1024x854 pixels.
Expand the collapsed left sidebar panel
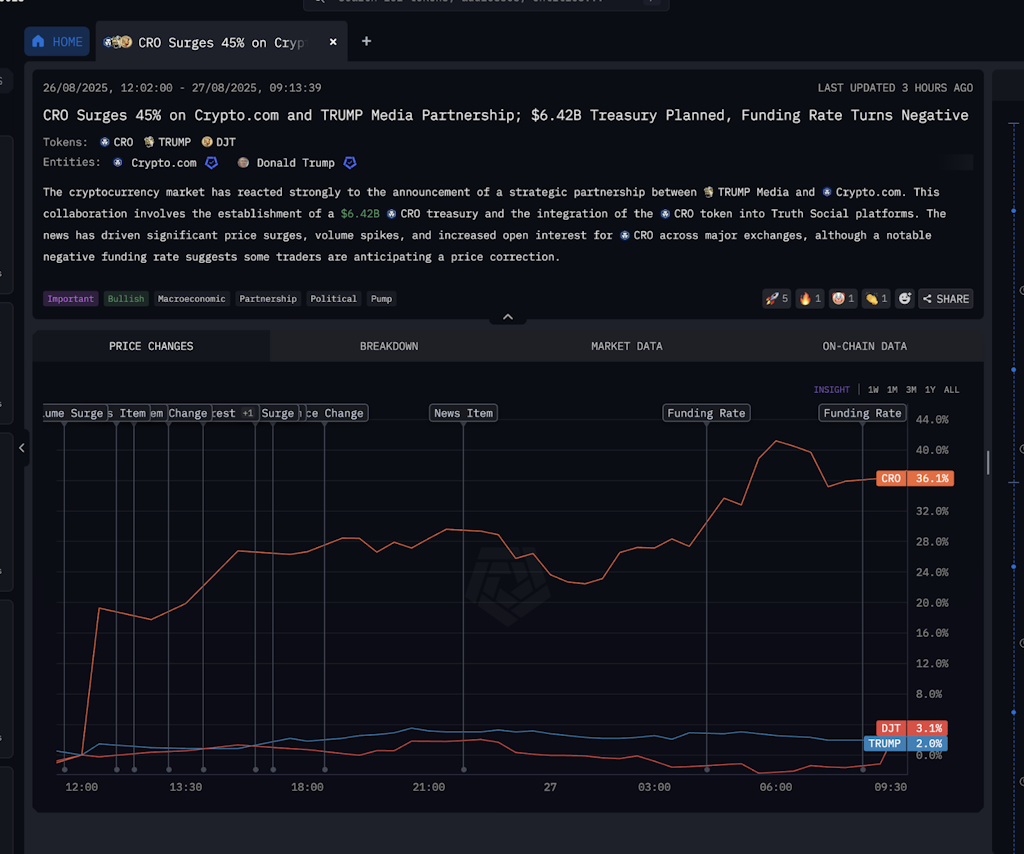(22, 448)
